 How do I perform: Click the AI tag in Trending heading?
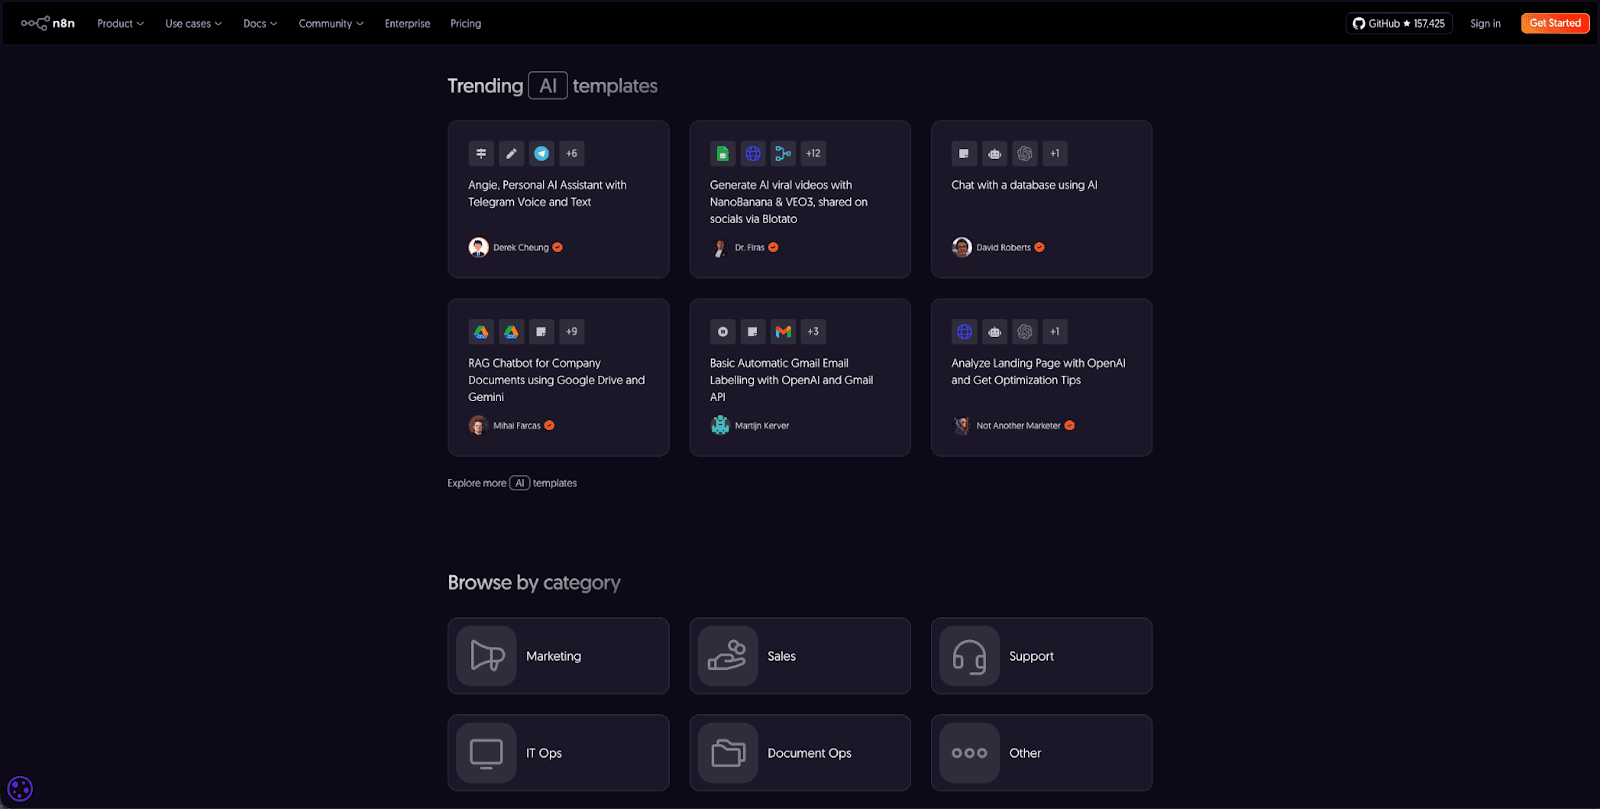click(x=548, y=86)
